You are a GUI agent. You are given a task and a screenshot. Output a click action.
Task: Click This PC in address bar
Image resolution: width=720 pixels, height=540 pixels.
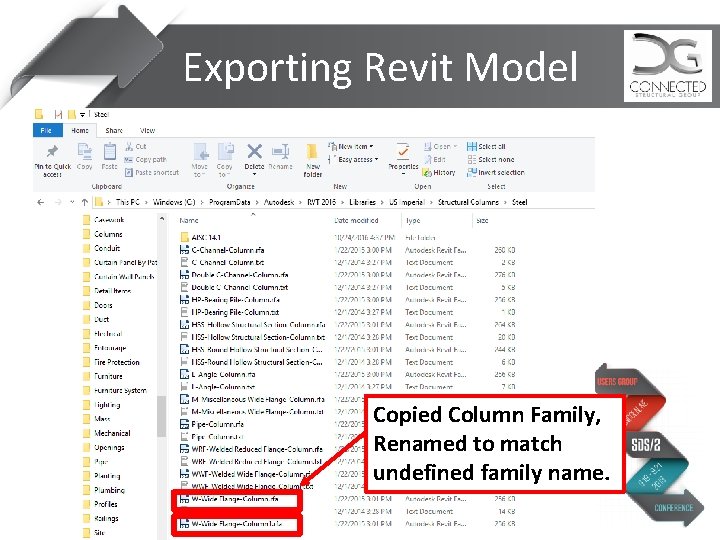128,202
